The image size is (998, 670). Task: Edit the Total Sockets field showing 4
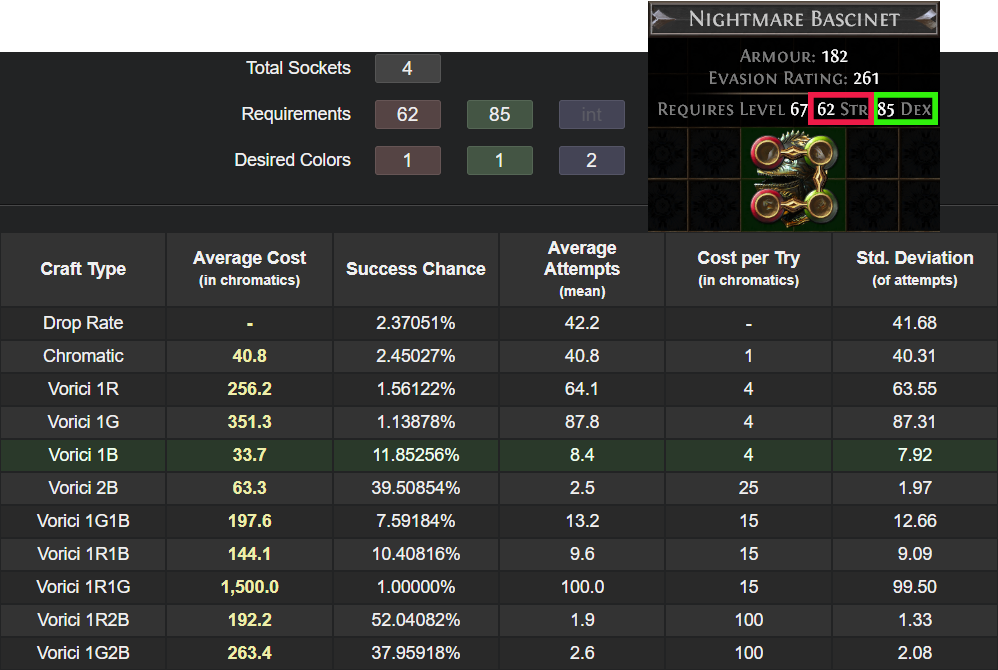[x=407, y=68]
